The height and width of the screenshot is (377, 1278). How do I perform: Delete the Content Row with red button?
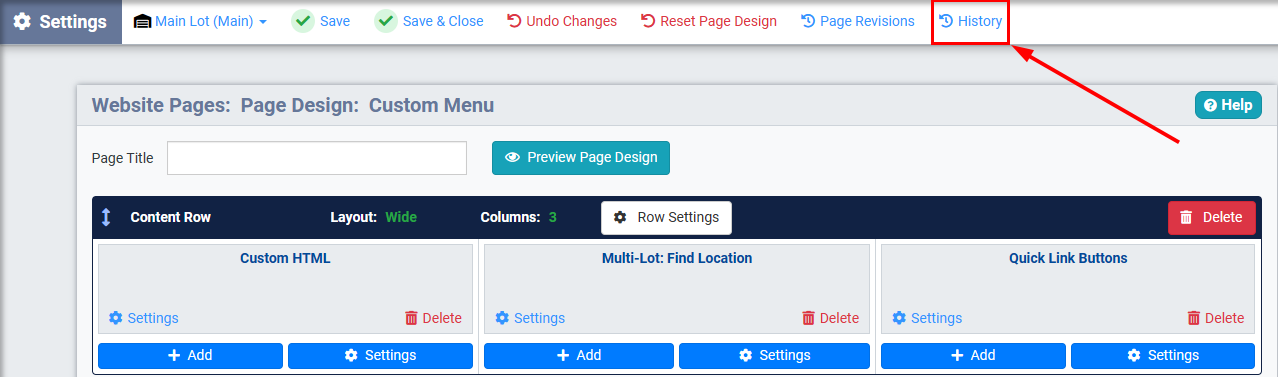(x=1212, y=217)
